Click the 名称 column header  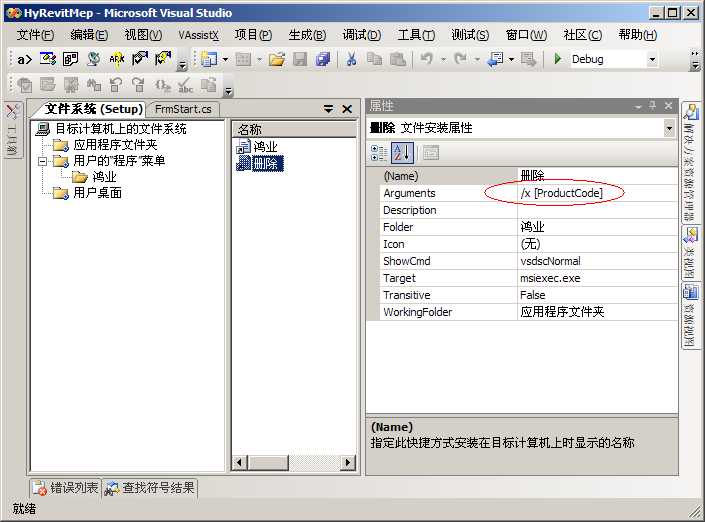tap(294, 129)
